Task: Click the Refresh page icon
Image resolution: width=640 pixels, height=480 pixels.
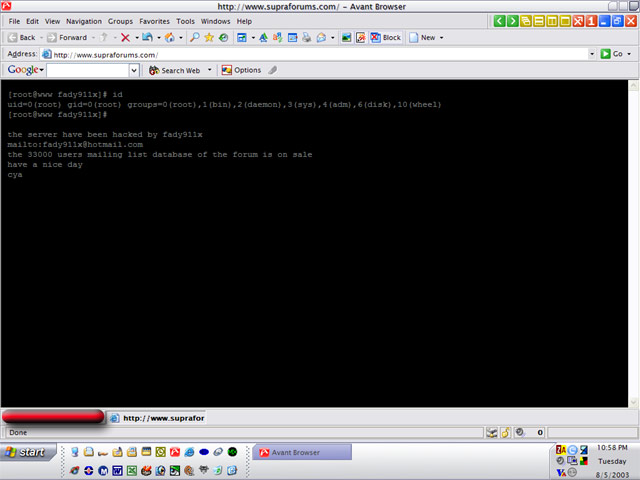Action: (x=147, y=37)
